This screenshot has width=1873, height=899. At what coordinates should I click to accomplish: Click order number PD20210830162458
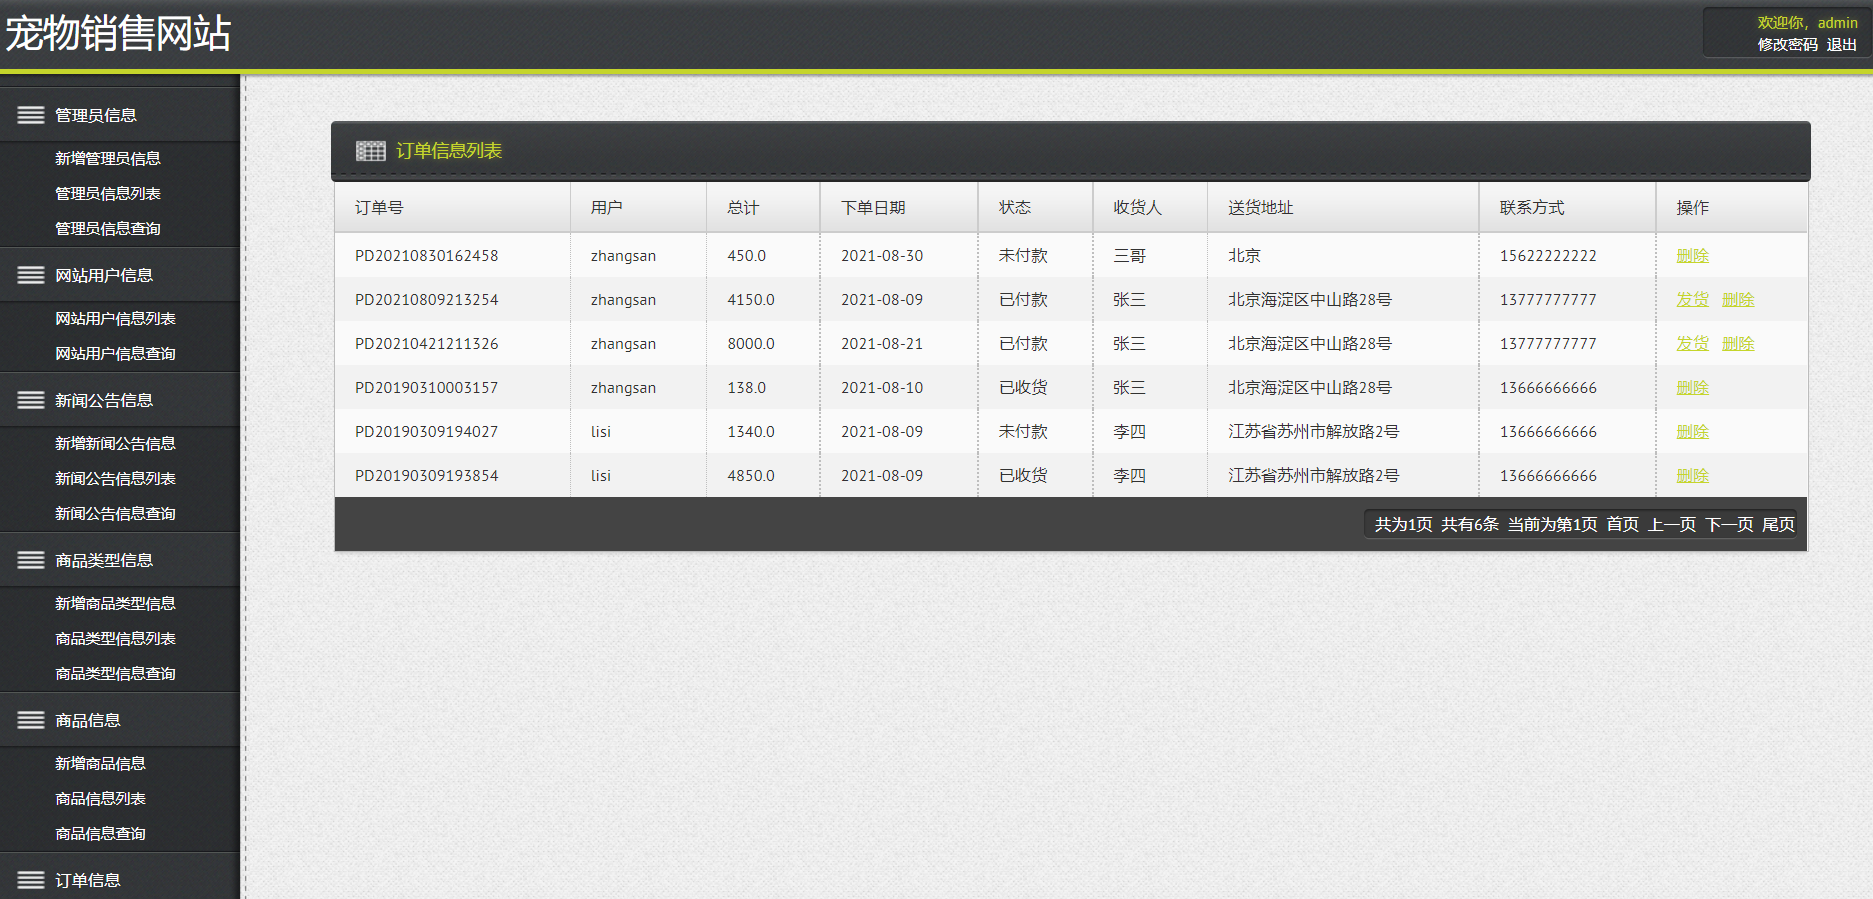pos(427,256)
